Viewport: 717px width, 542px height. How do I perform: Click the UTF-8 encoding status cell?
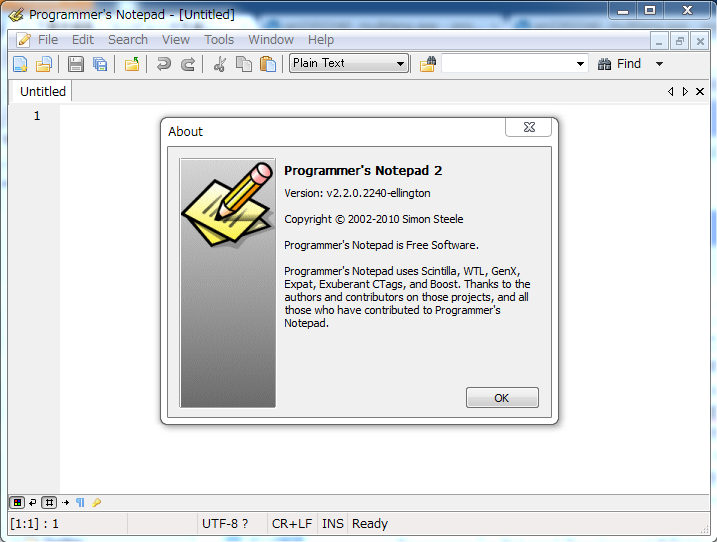[232, 524]
